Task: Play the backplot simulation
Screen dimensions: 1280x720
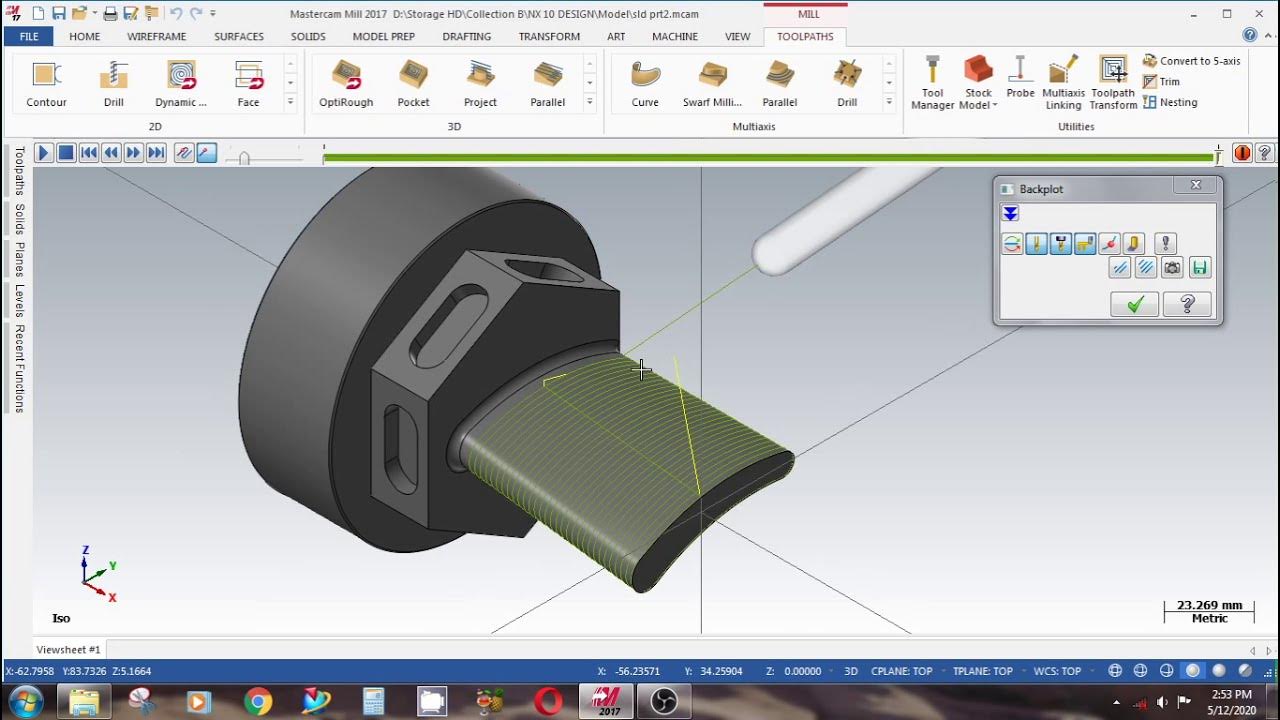Action: pyautogui.click(x=43, y=153)
